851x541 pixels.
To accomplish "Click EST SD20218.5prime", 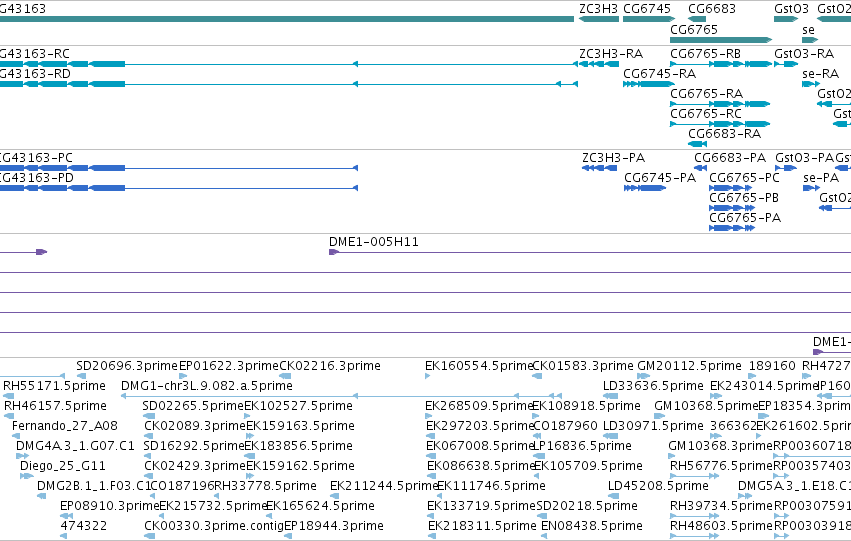I will tap(542, 516).
